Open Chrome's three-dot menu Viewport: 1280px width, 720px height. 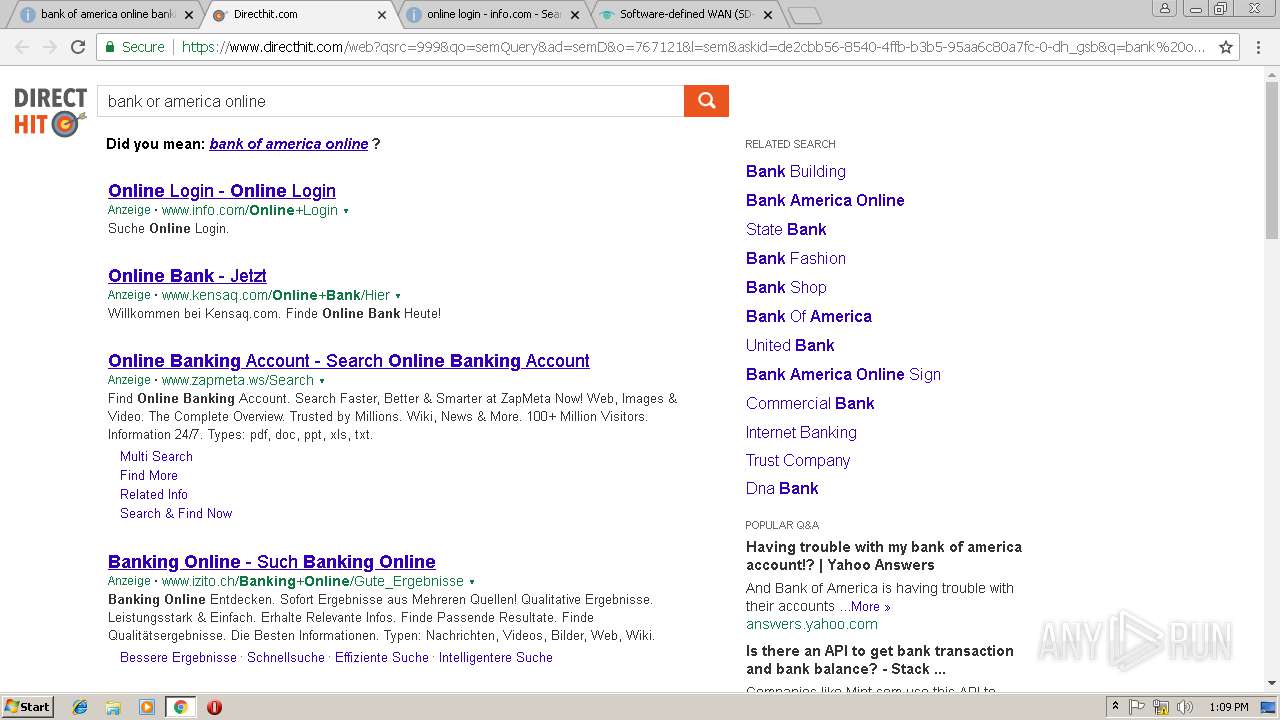point(1259,47)
